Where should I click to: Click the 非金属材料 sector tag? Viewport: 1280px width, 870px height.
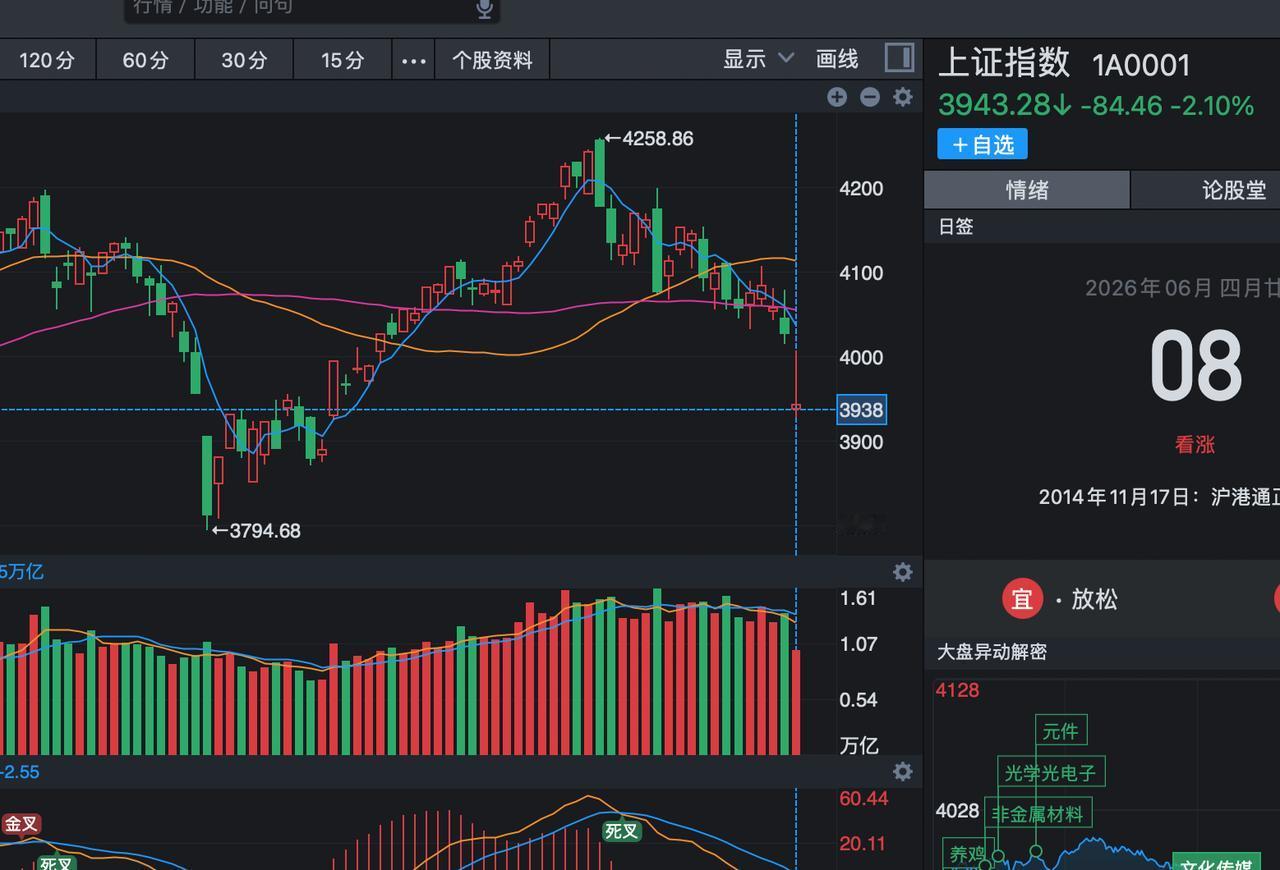[1037, 814]
